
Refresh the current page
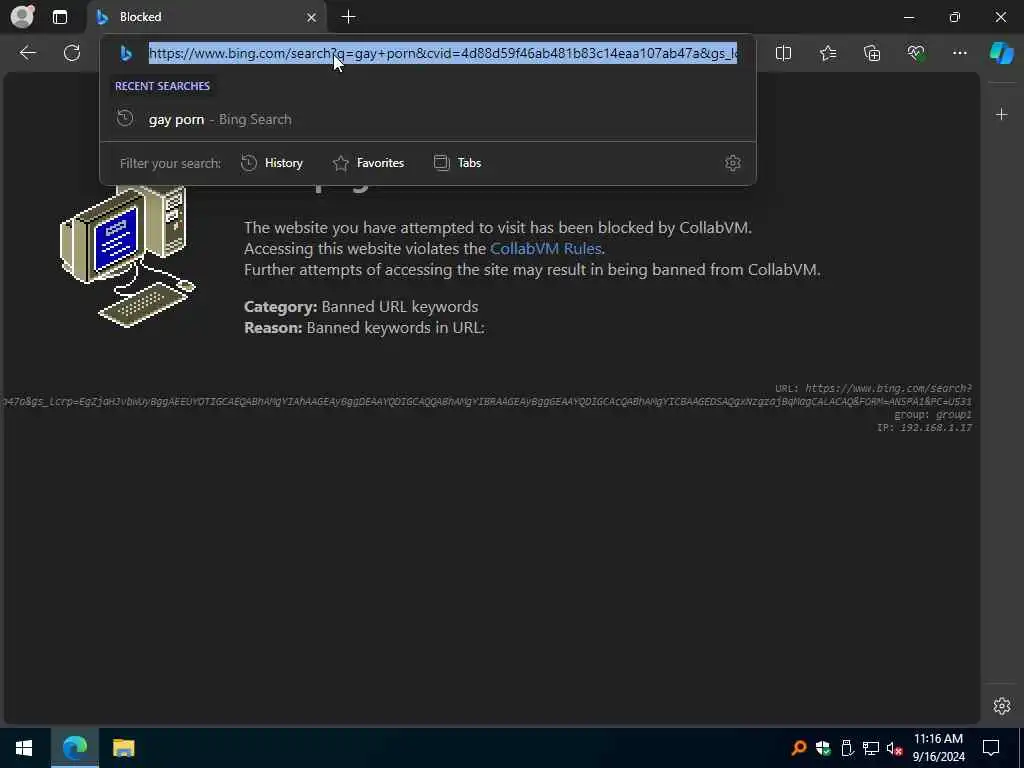(72, 53)
